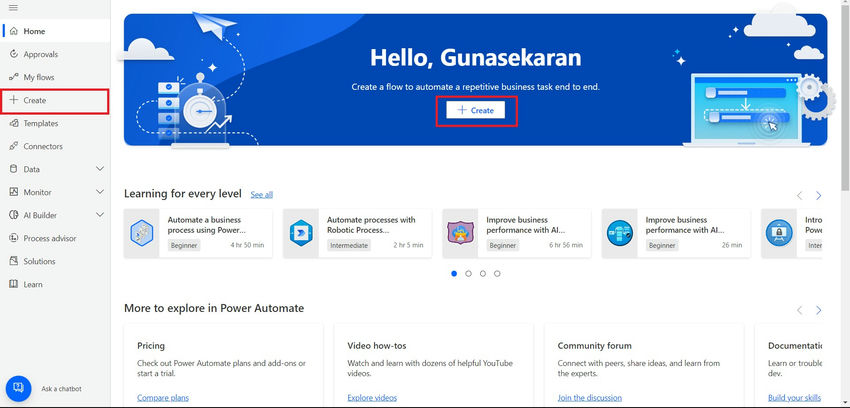Select the fourth carousel page dot

click(x=497, y=274)
